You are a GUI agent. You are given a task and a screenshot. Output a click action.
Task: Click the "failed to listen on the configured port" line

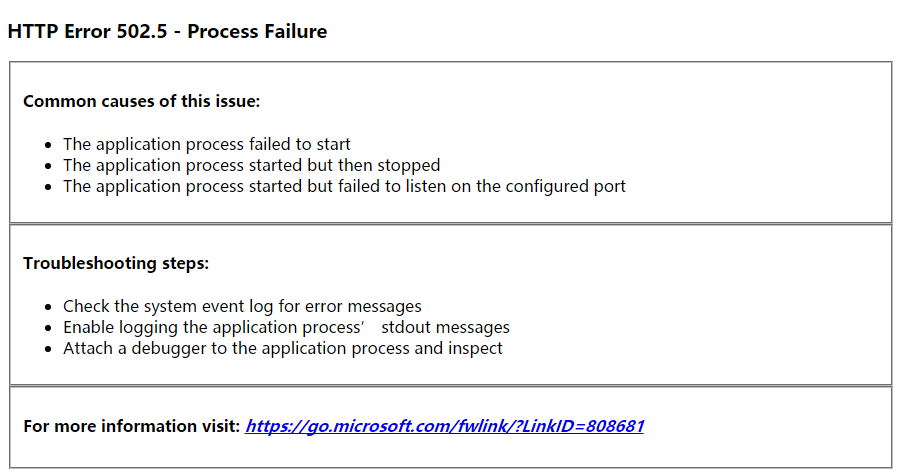pos(344,186)
